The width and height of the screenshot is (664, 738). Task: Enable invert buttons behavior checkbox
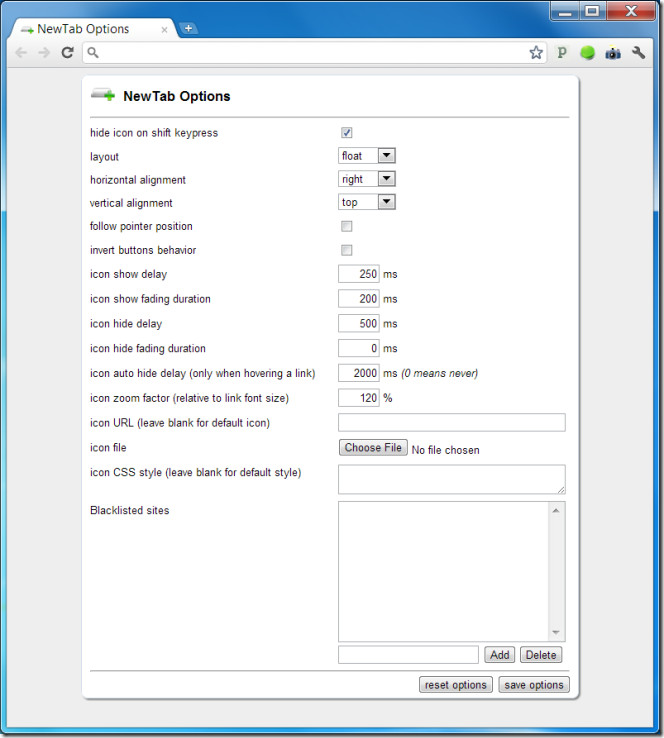[346, 250]
